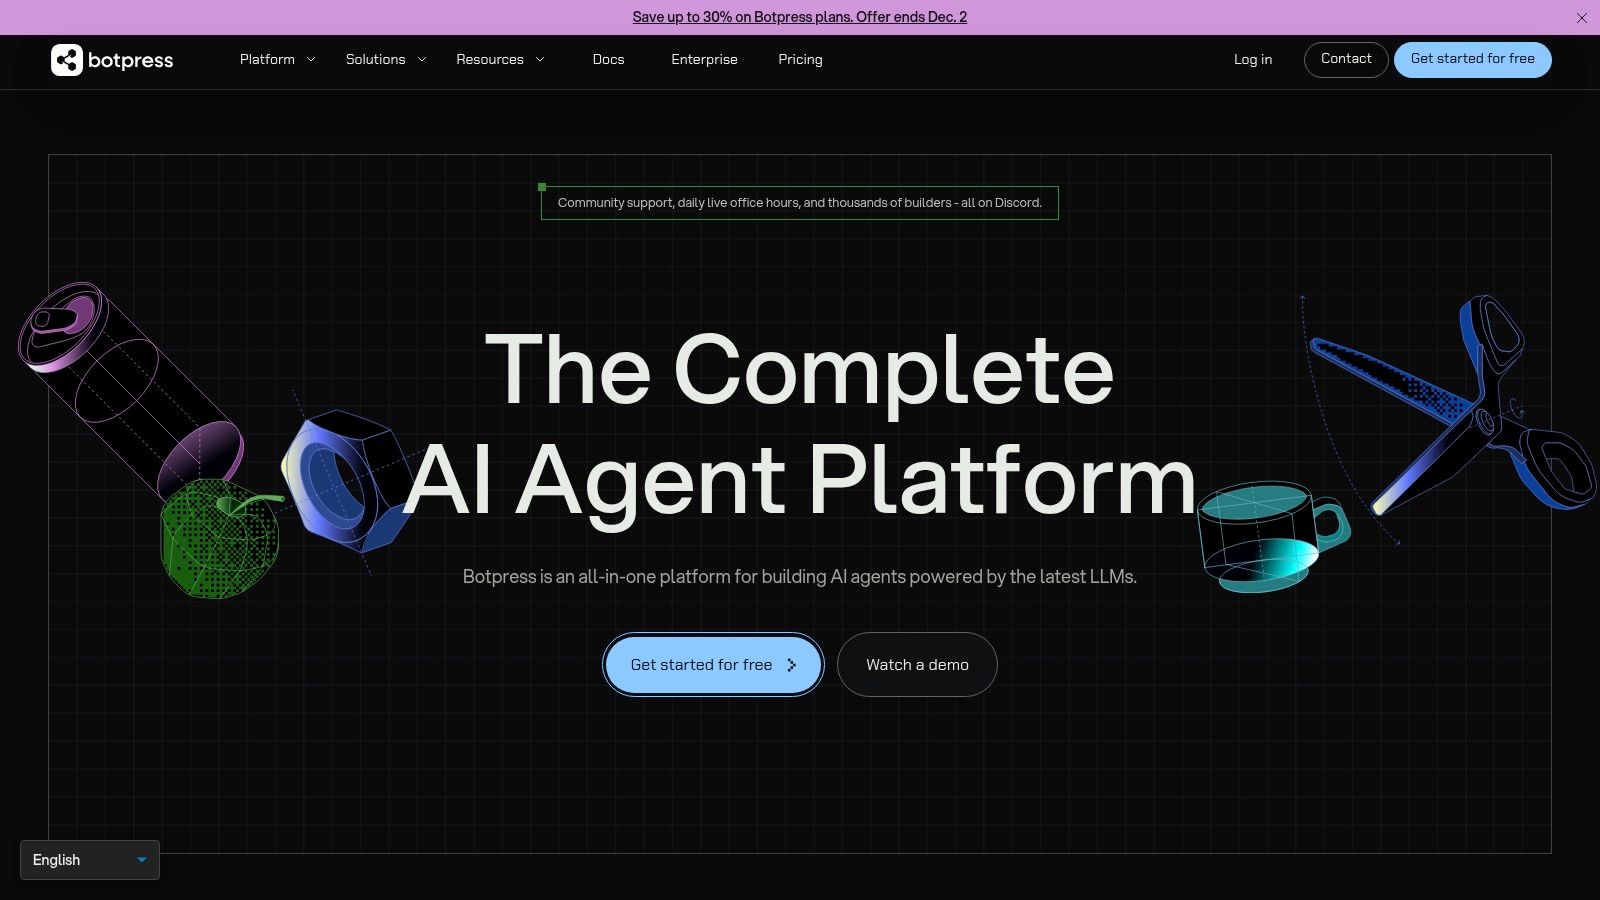This screenshot has height=900, width=1600.
Task: Expand the Solutions chevron arrow
Action: coord(422,60)
